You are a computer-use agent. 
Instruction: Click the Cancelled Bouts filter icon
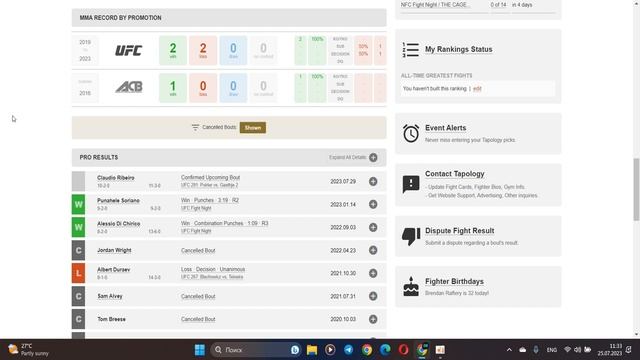196,127
